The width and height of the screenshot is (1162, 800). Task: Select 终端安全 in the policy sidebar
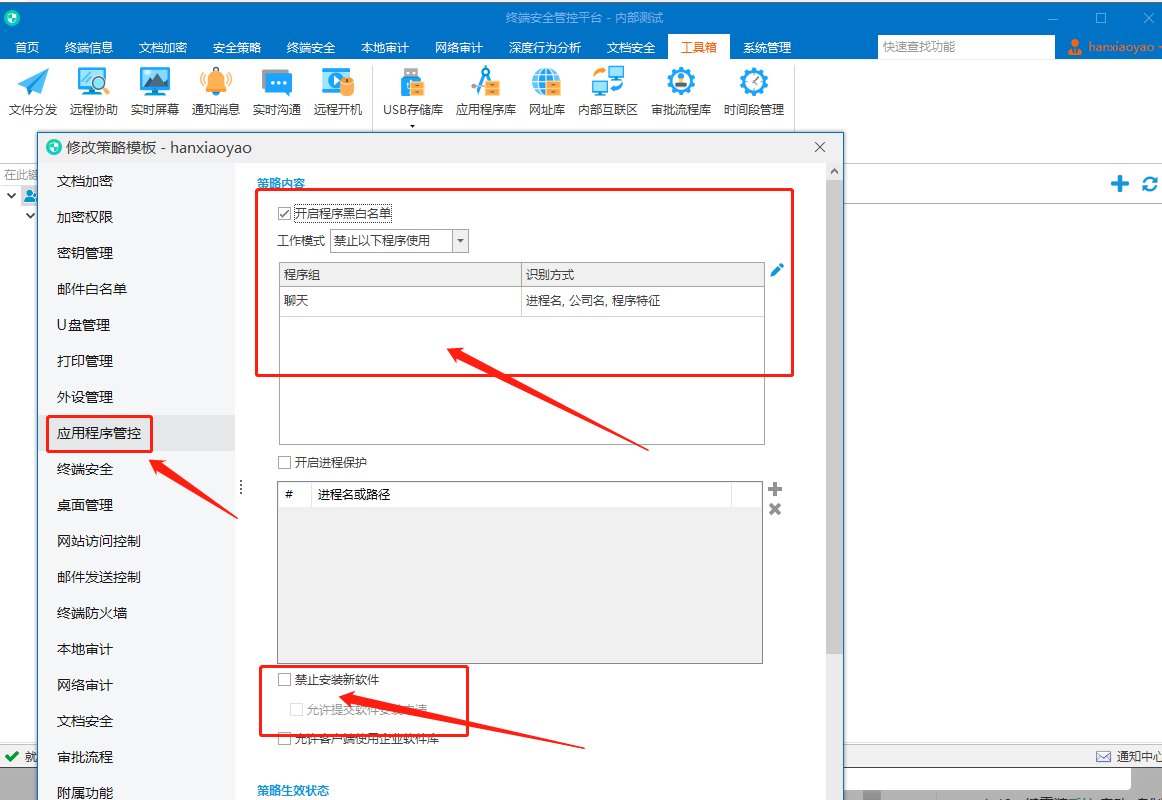(x=85, y=469)
